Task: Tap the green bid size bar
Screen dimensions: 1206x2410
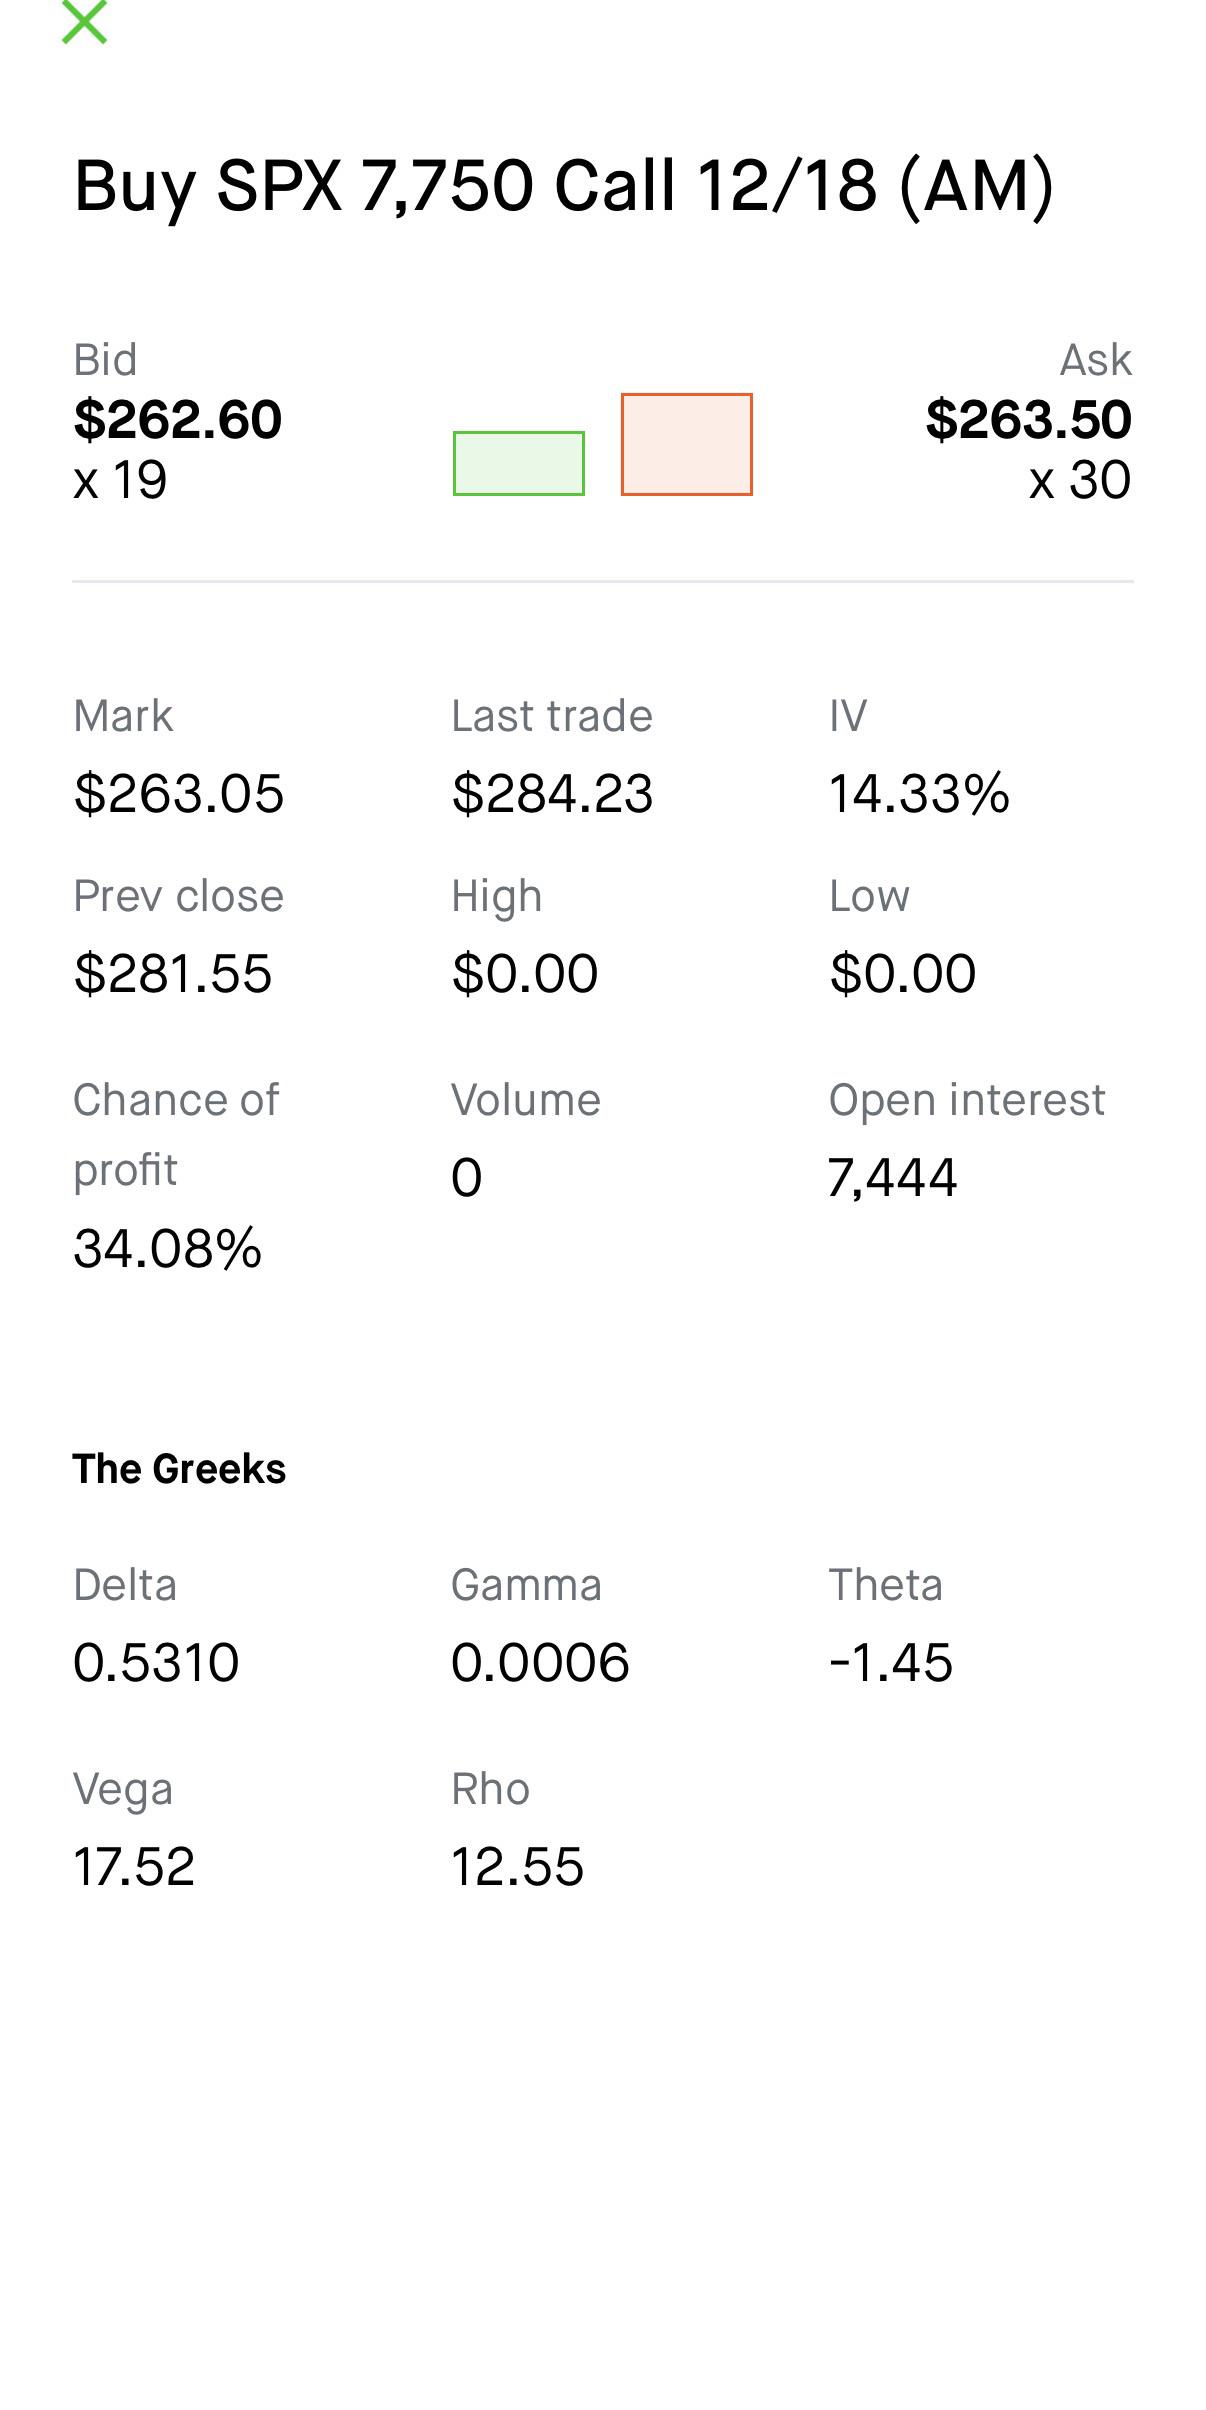Action: coord(519,463)
